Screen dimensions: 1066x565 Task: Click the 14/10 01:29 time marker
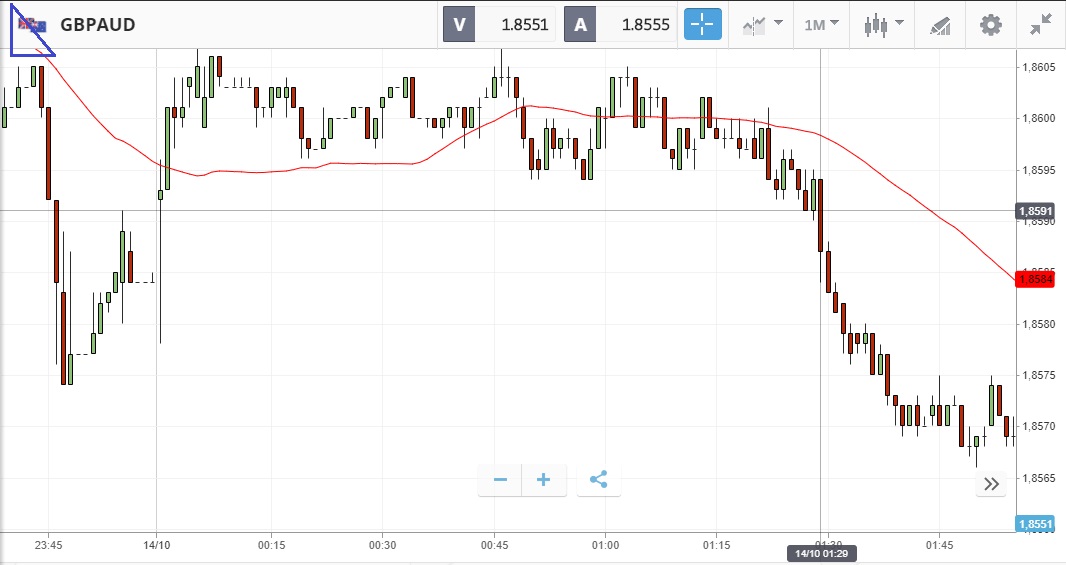point(820,553)
